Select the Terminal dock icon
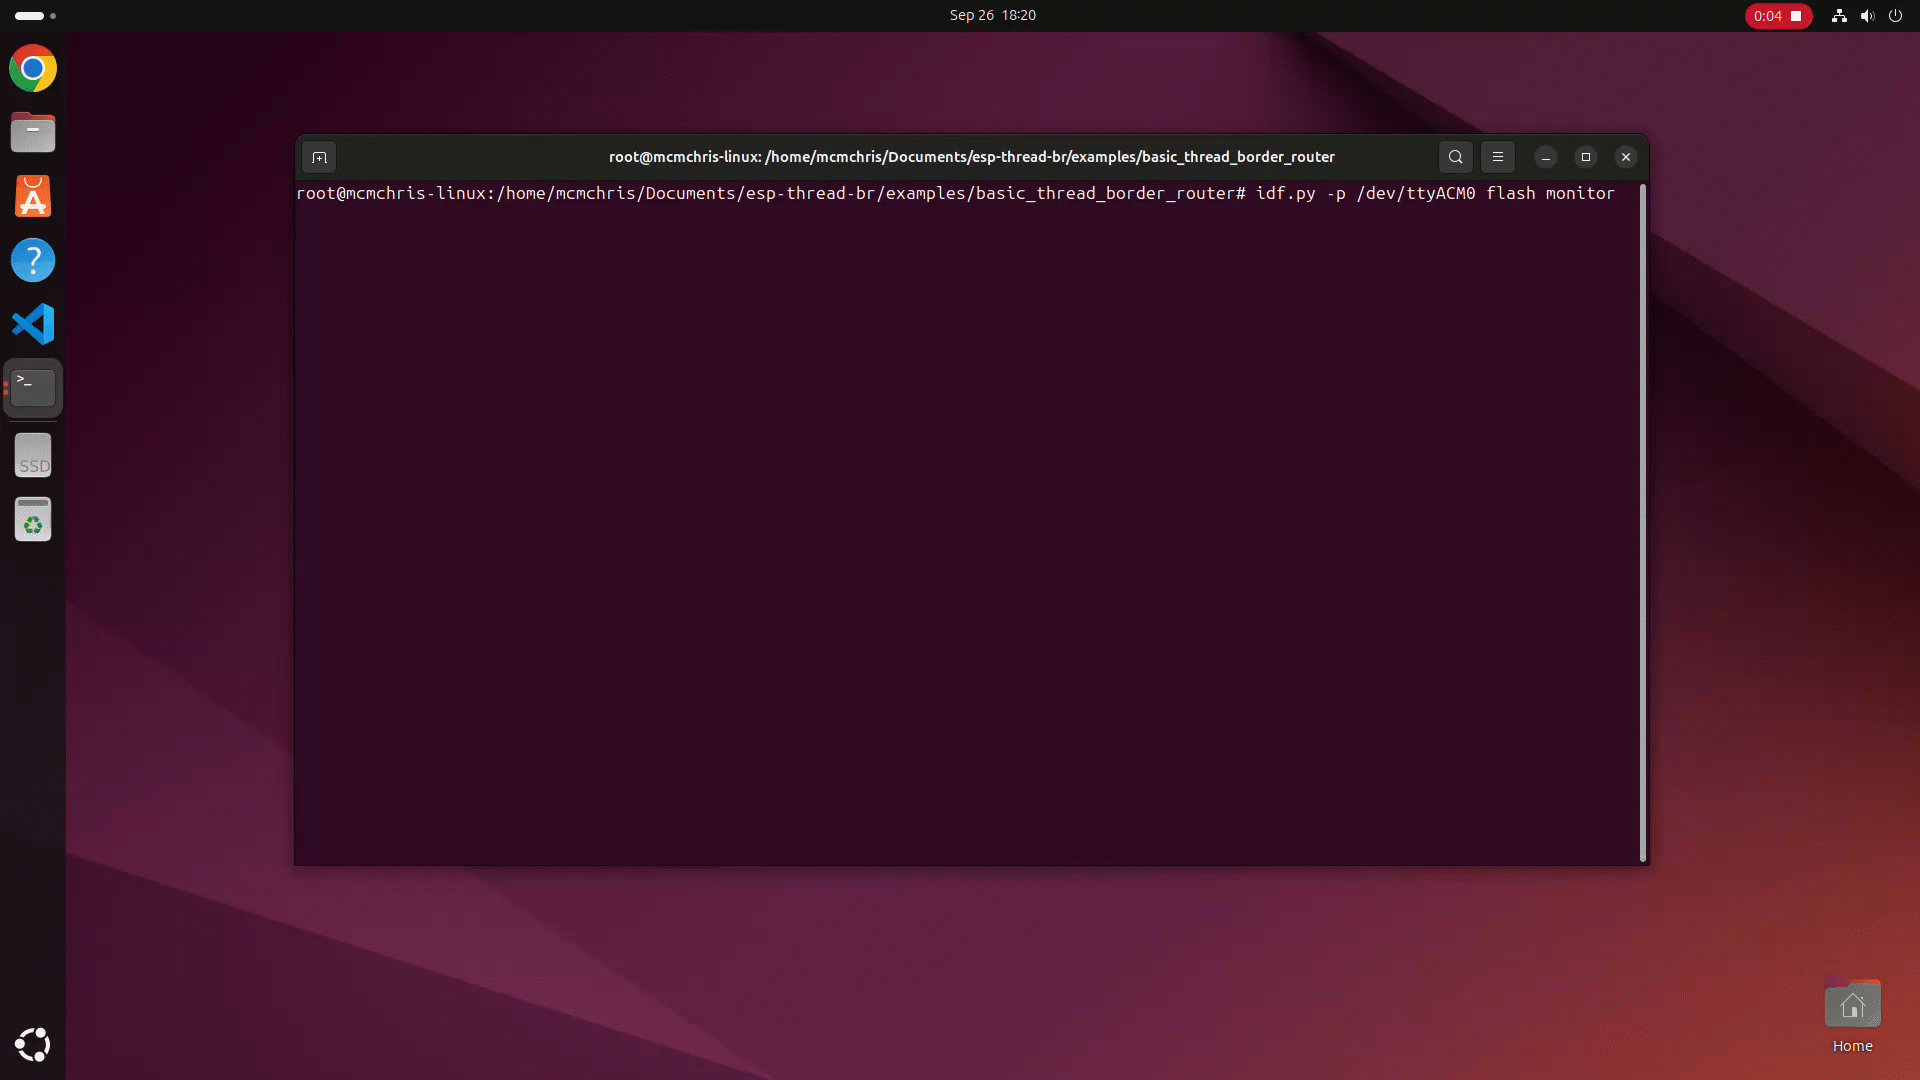 point(33,387)
